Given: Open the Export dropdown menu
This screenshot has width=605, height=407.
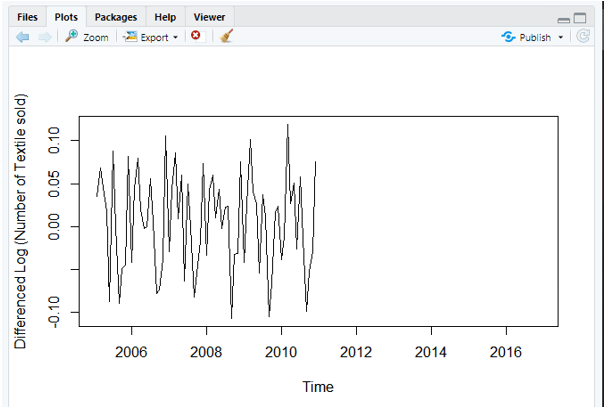Looking at the screenshot, I should tap(150, 37).
